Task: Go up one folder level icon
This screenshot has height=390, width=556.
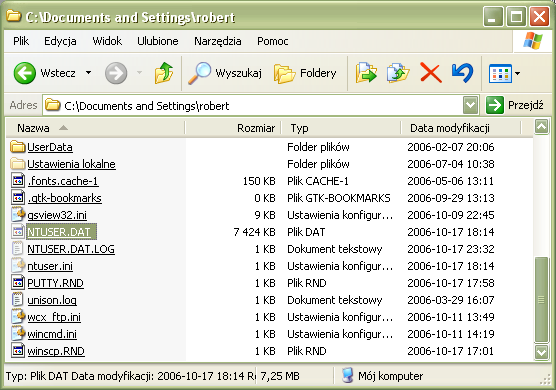Action: 164,73
